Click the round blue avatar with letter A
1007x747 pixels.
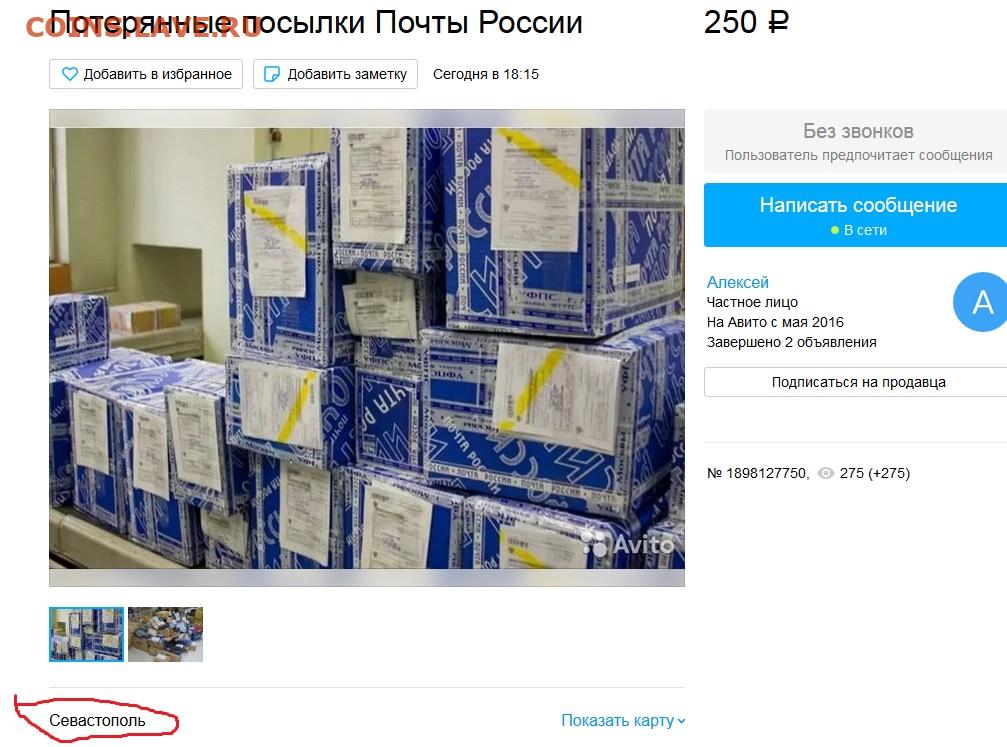(x=980, y=302)
